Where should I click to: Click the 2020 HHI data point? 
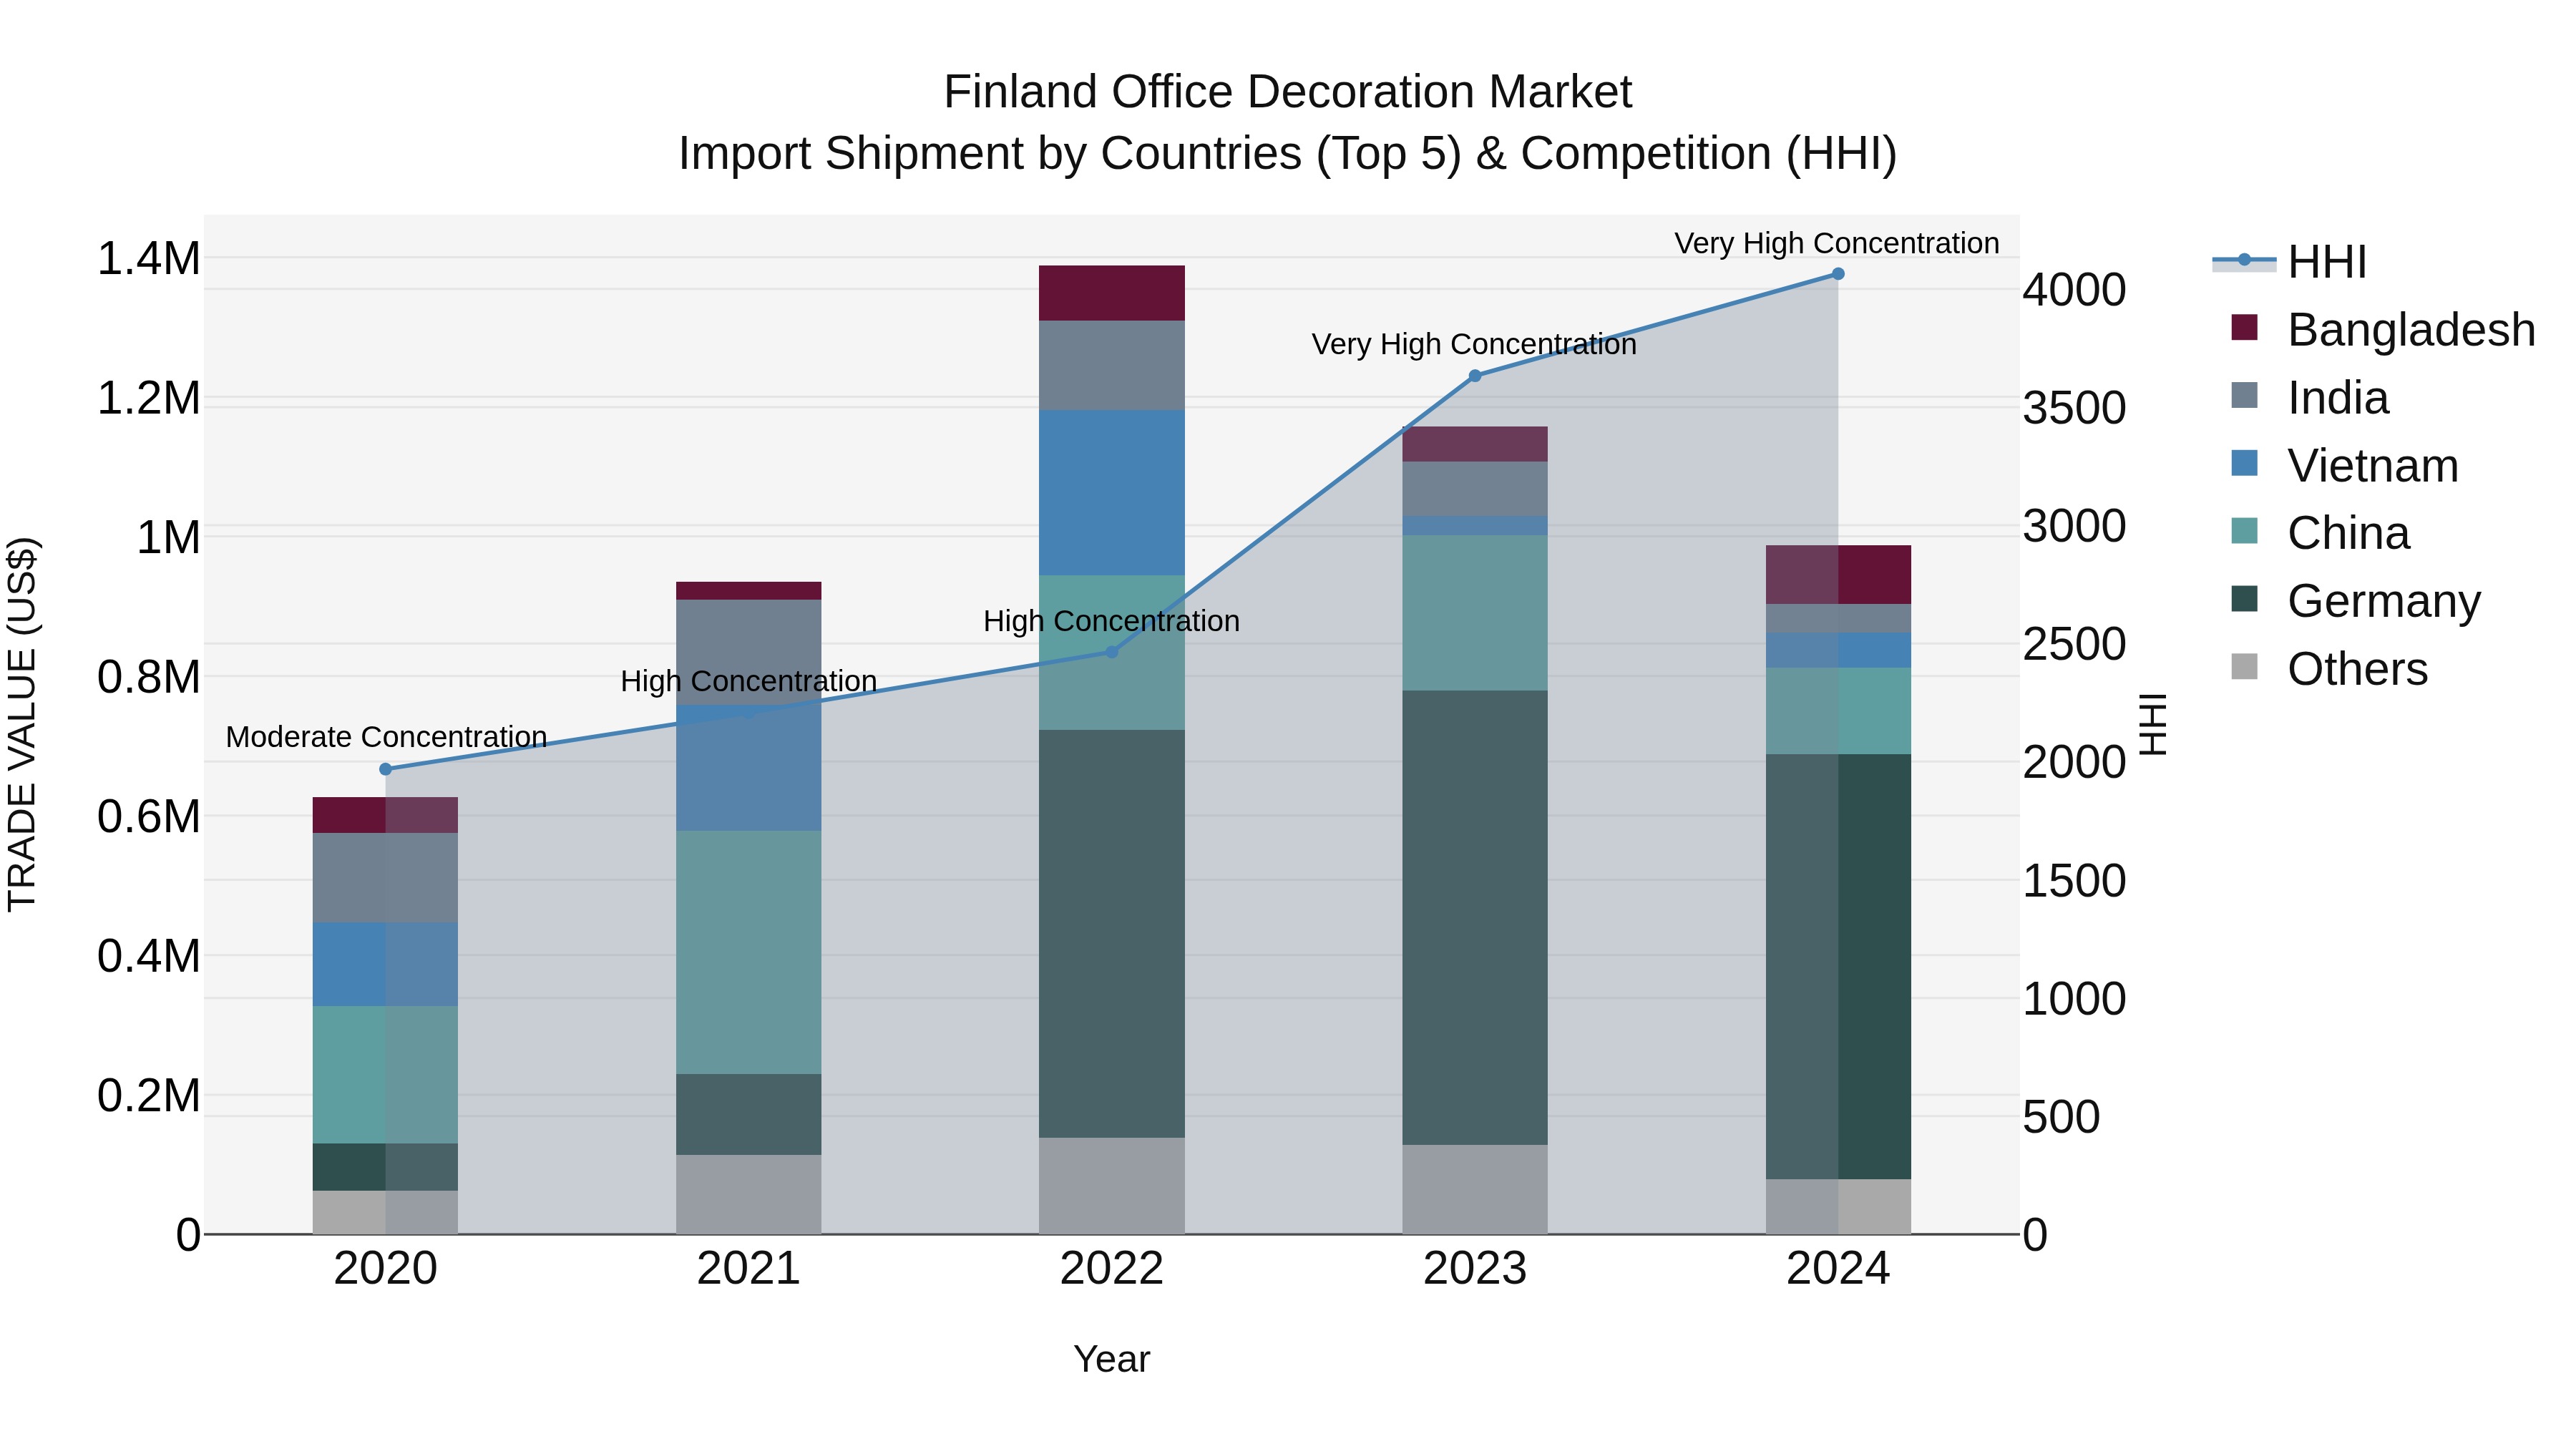[x=386, y=769]
